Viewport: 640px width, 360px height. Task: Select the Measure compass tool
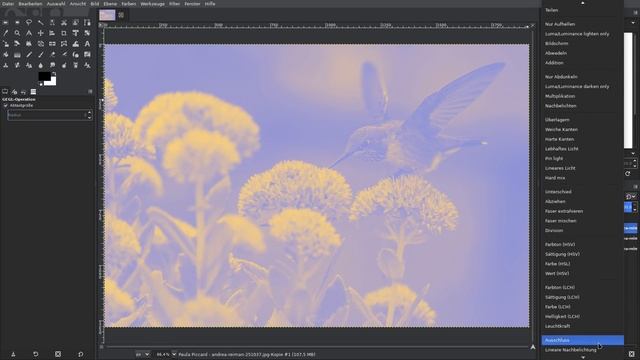click(x=29, y=33)
